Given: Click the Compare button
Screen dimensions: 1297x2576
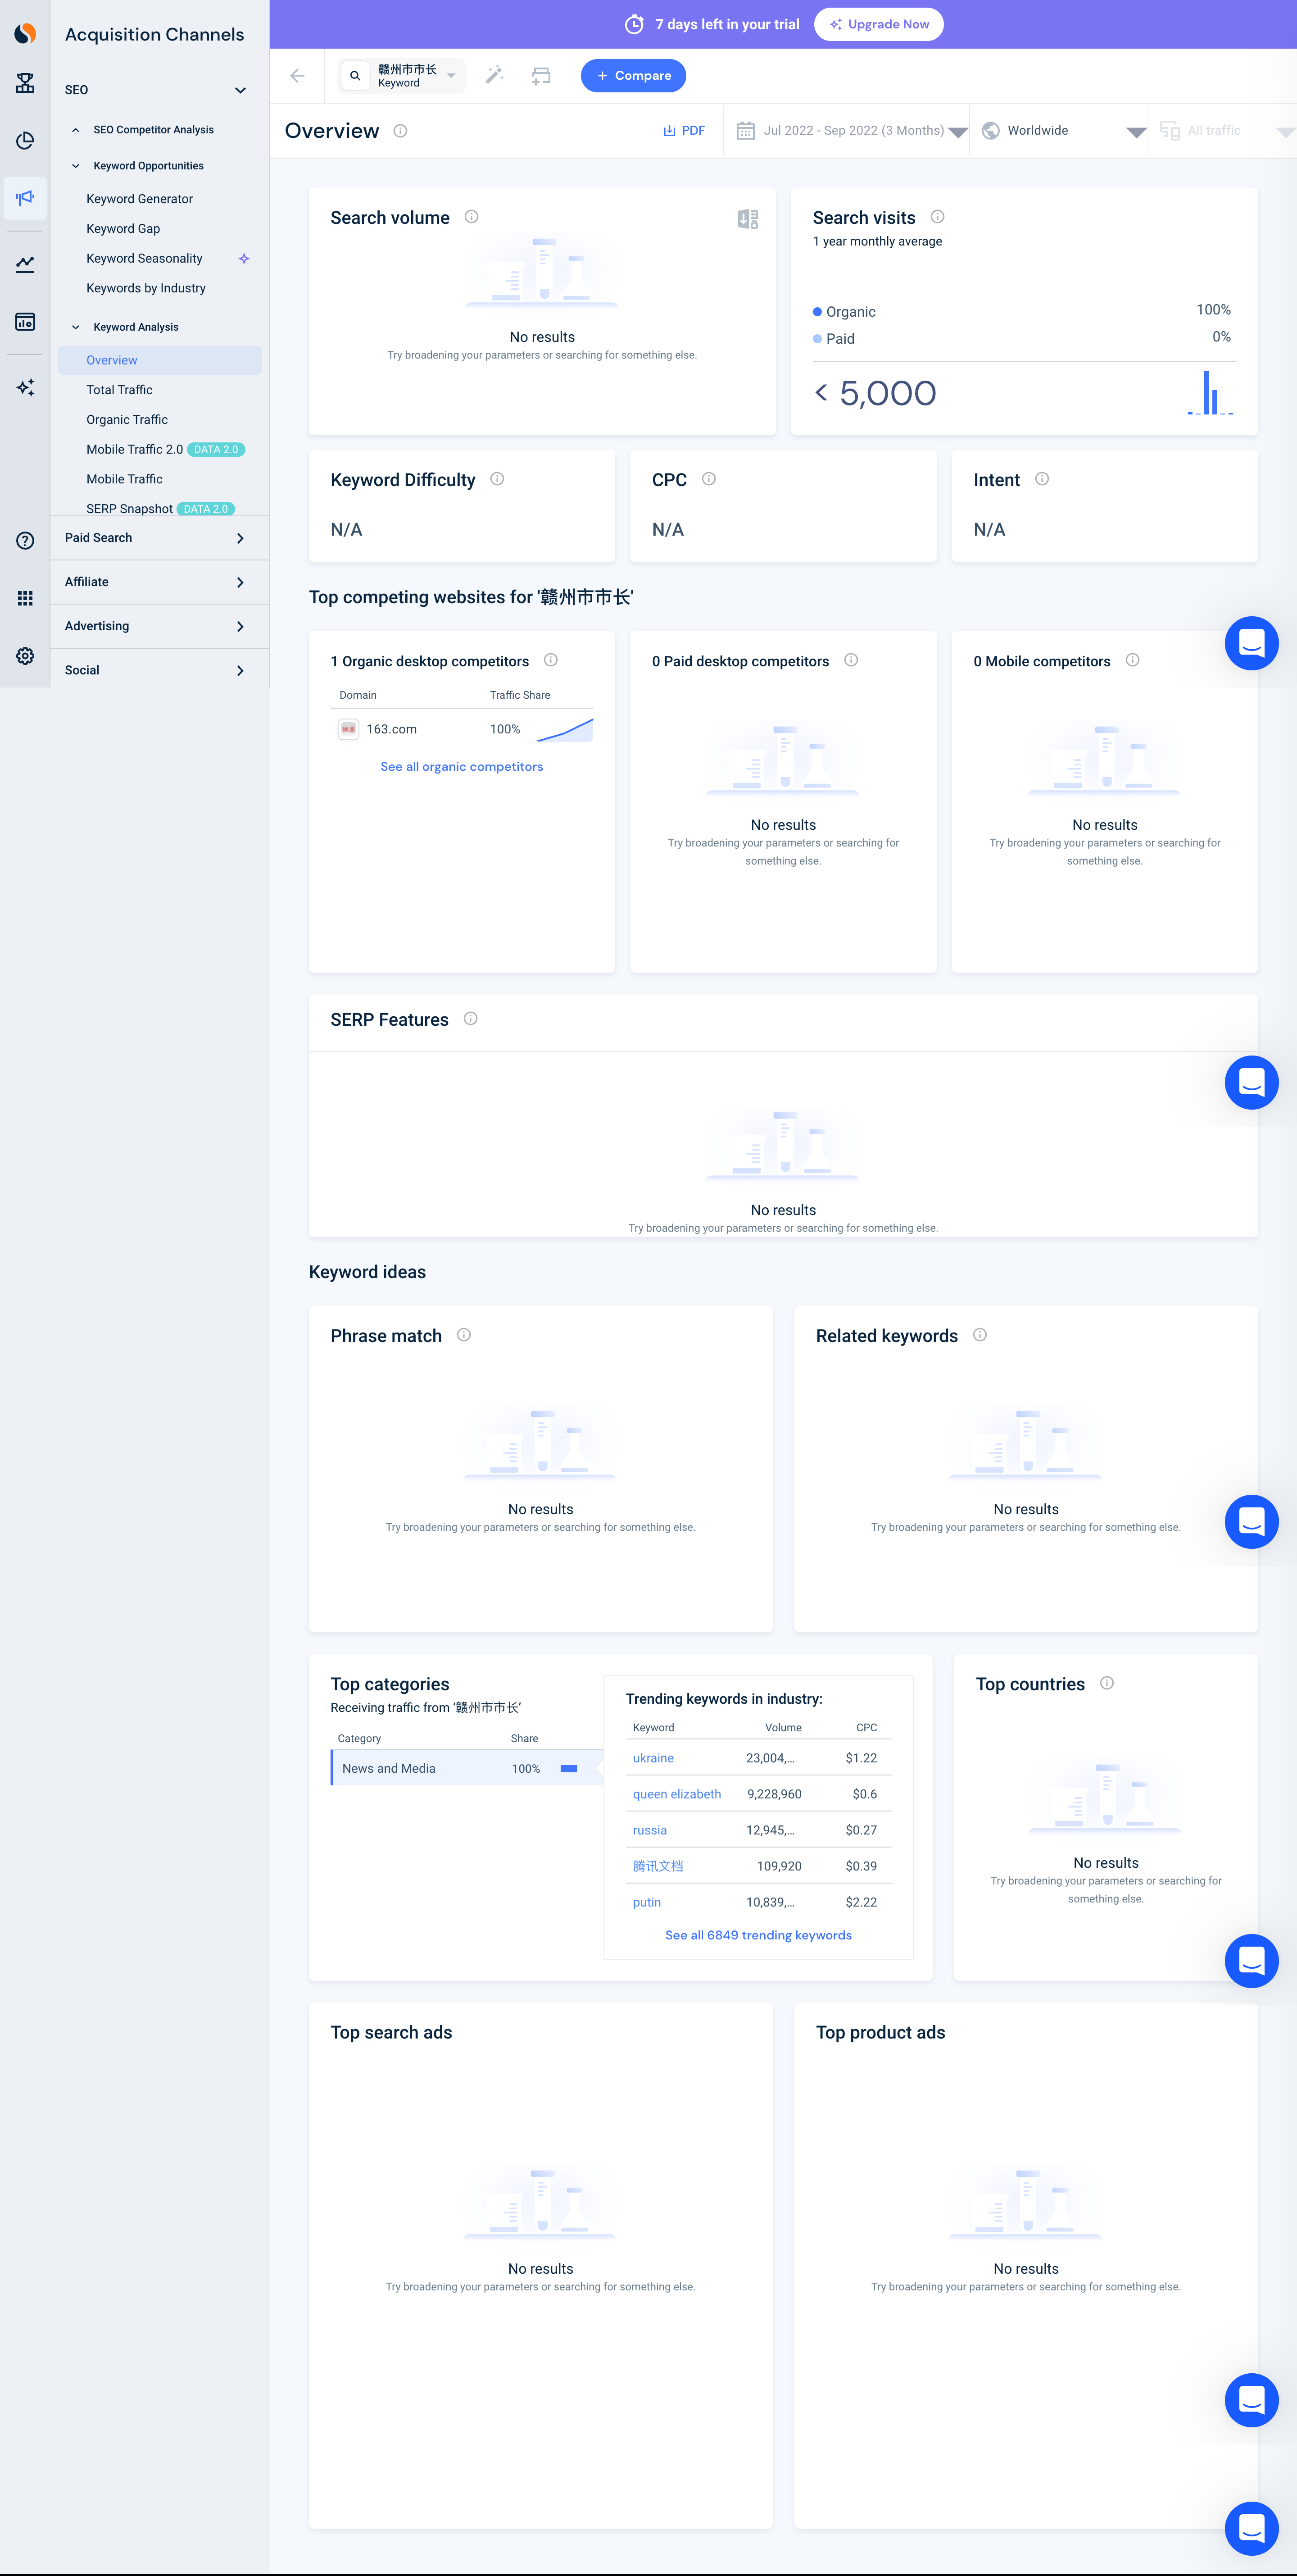Looking at the screenshot, I should [633, 76].
